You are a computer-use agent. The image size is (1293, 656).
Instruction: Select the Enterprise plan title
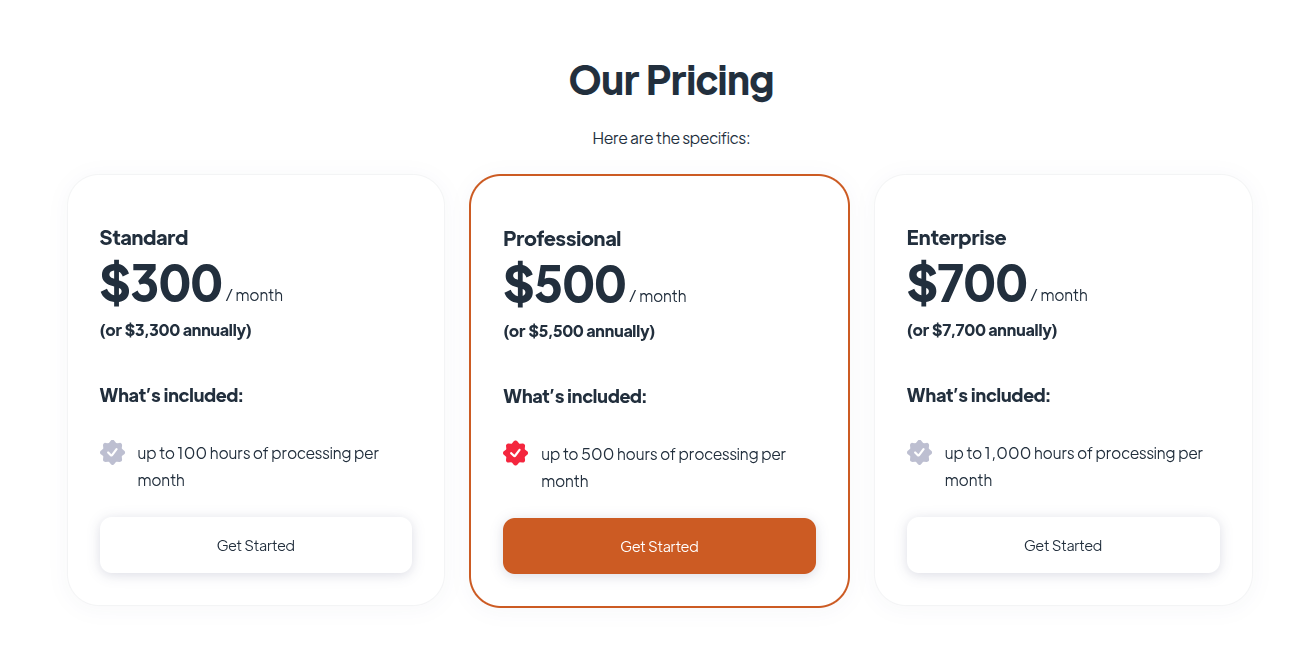pyautogui.click(x=956, y=237)
